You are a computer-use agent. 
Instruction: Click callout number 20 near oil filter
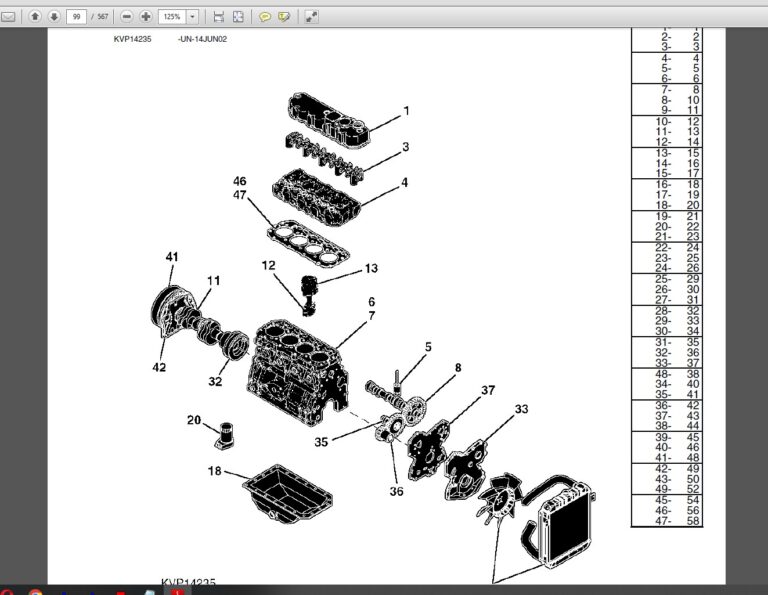[194, 420]
